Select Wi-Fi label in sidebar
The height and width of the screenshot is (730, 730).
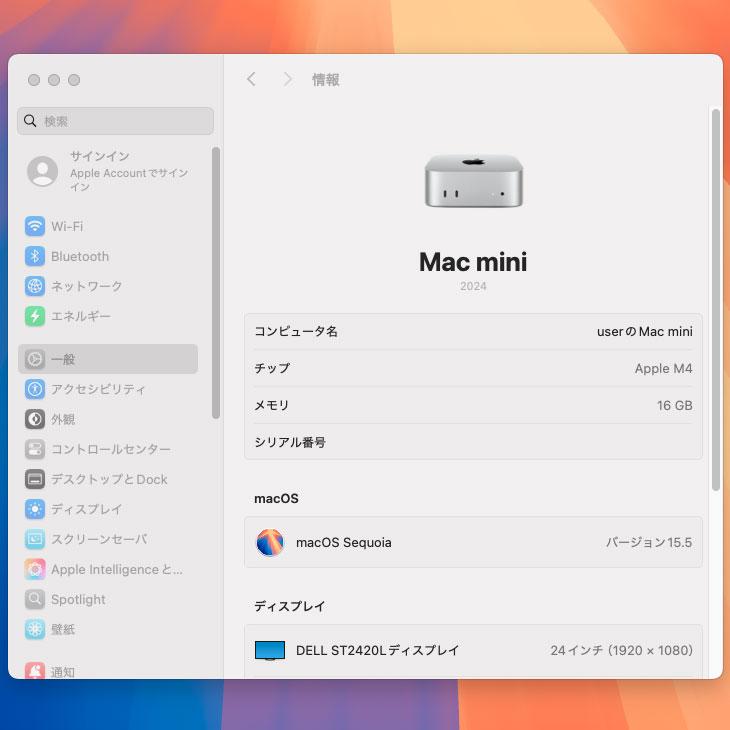pyautogui.click(x=67, y=226)
